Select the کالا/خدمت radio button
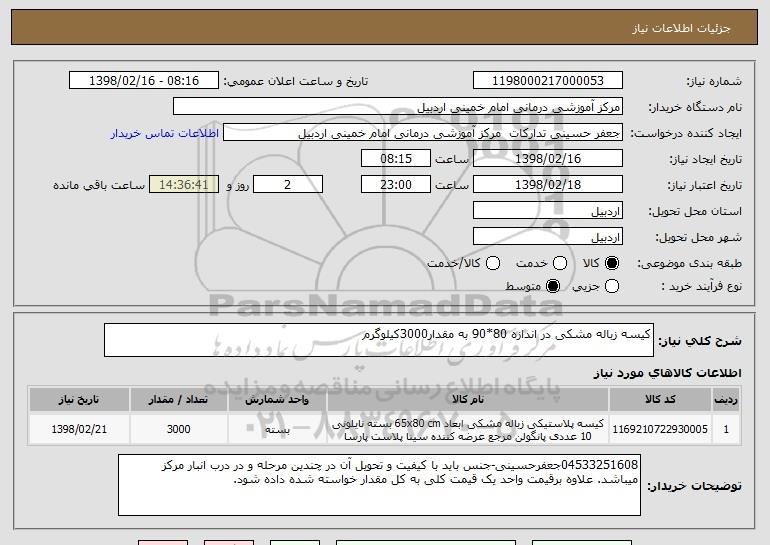The image size is (770, 545). [x=493, y=264]
